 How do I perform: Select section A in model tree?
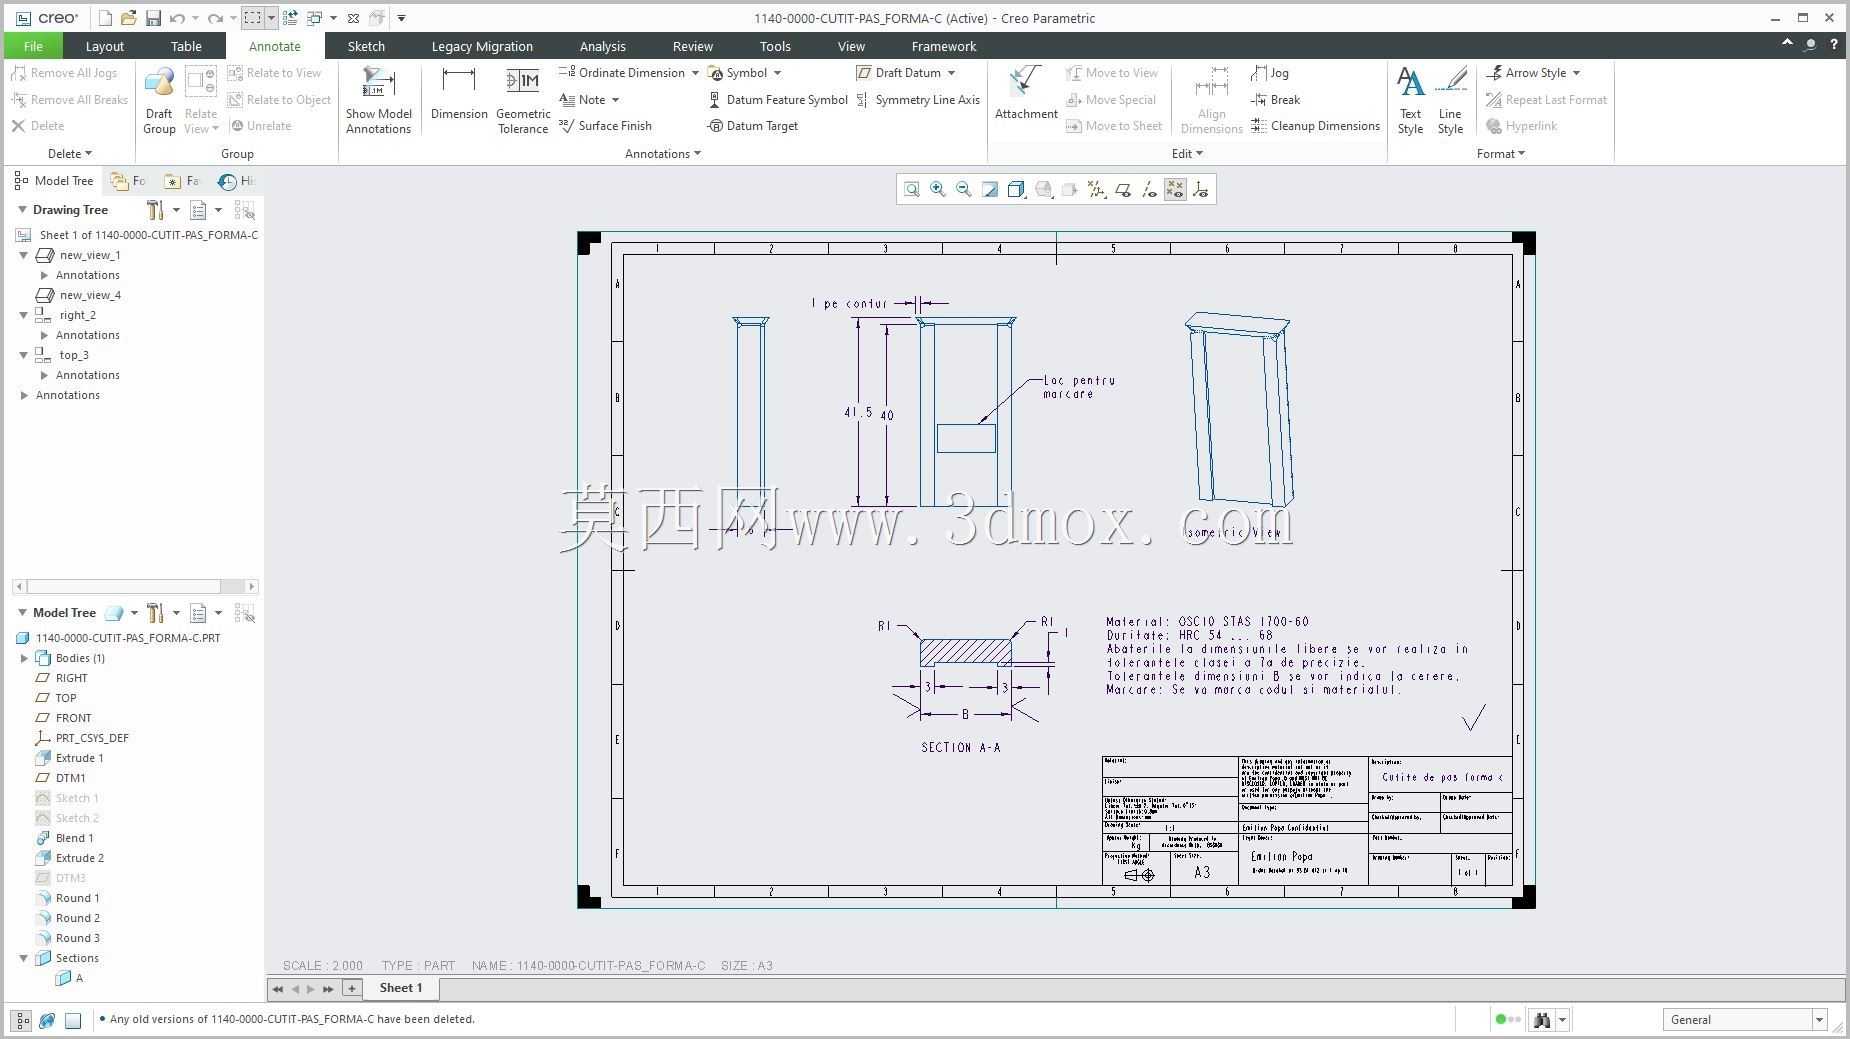tap(70, 978)
